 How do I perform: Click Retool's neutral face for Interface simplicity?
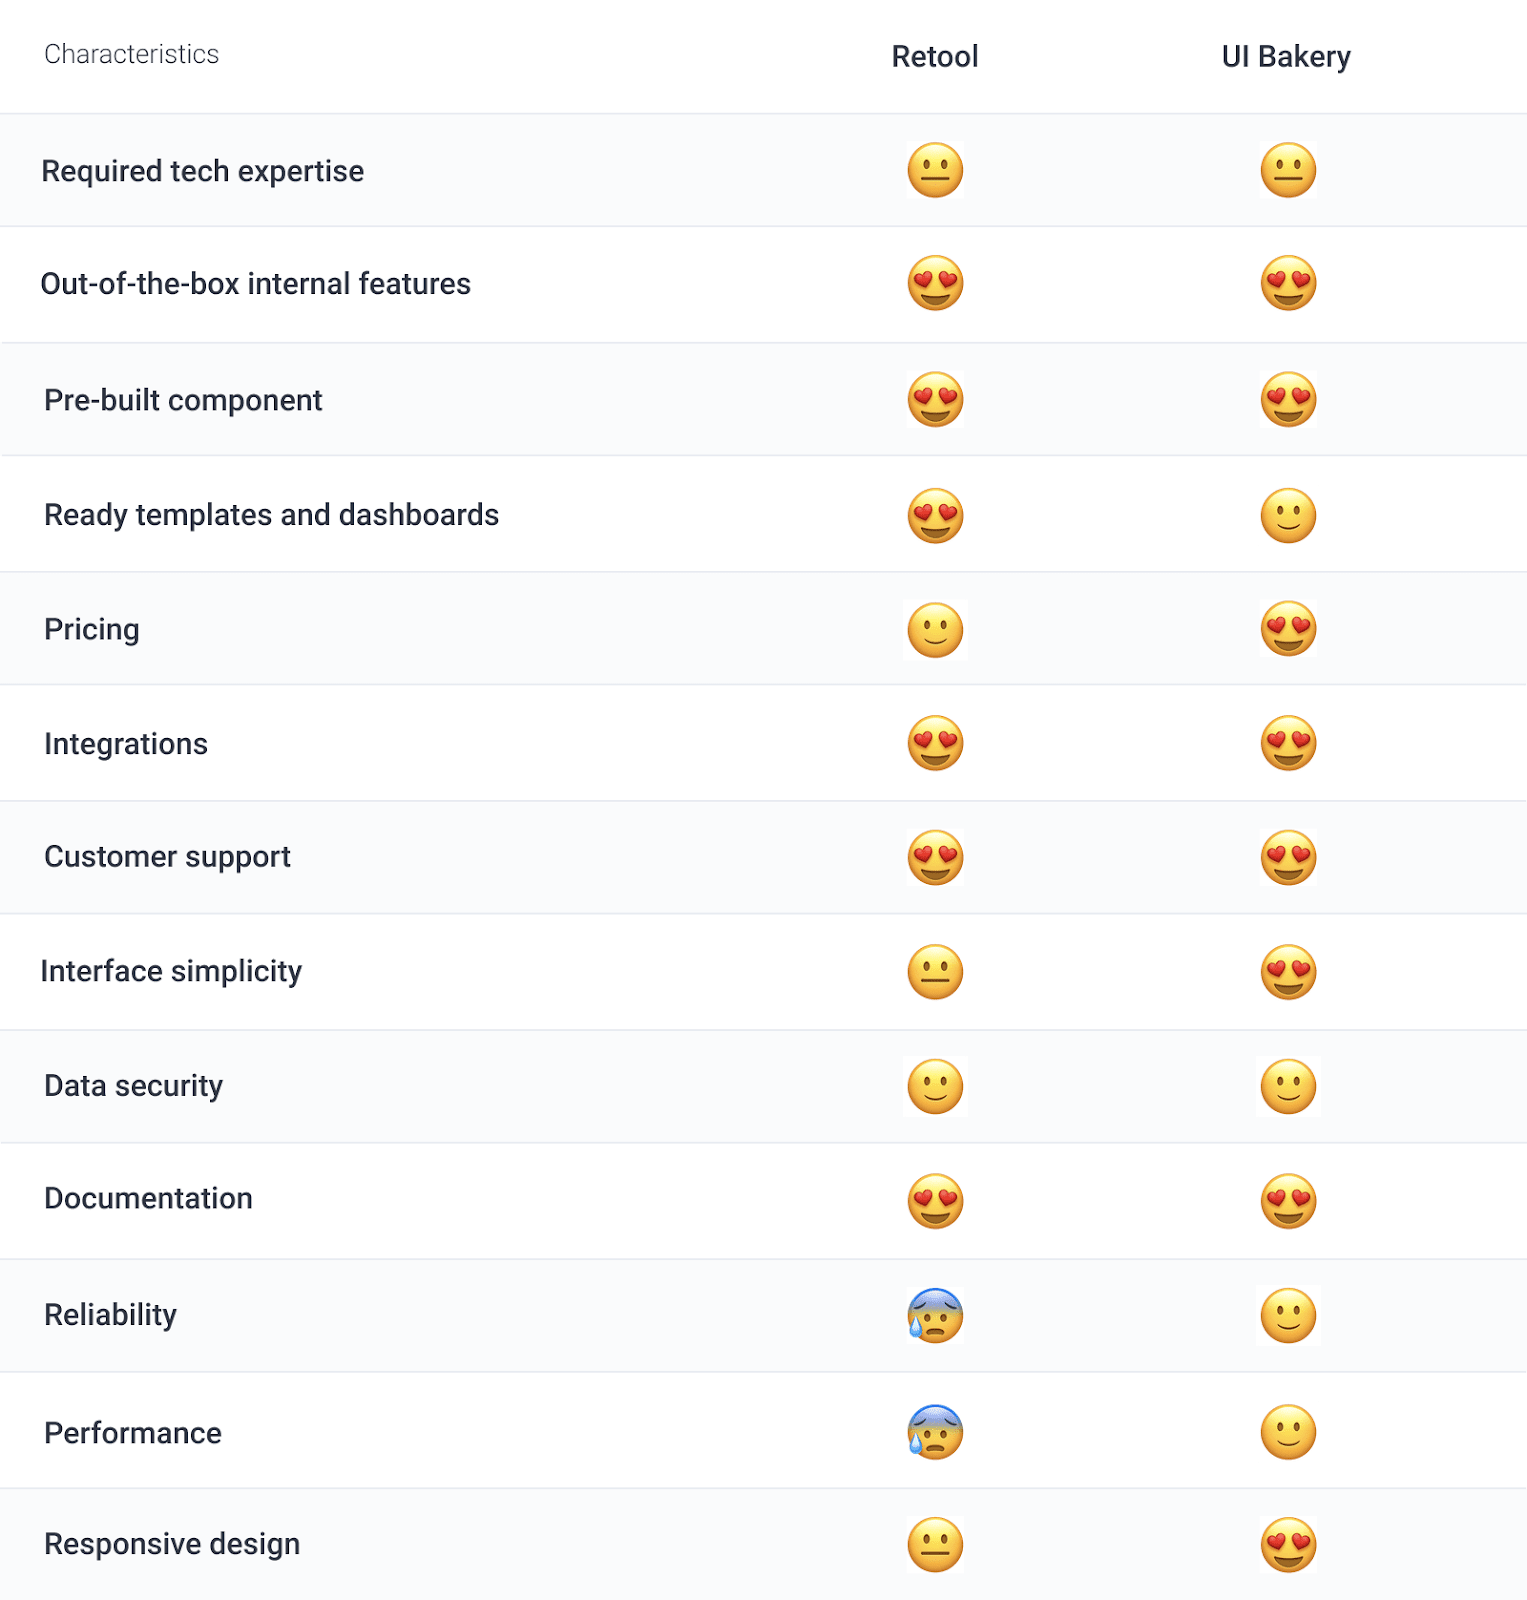(x=935, y=972)
